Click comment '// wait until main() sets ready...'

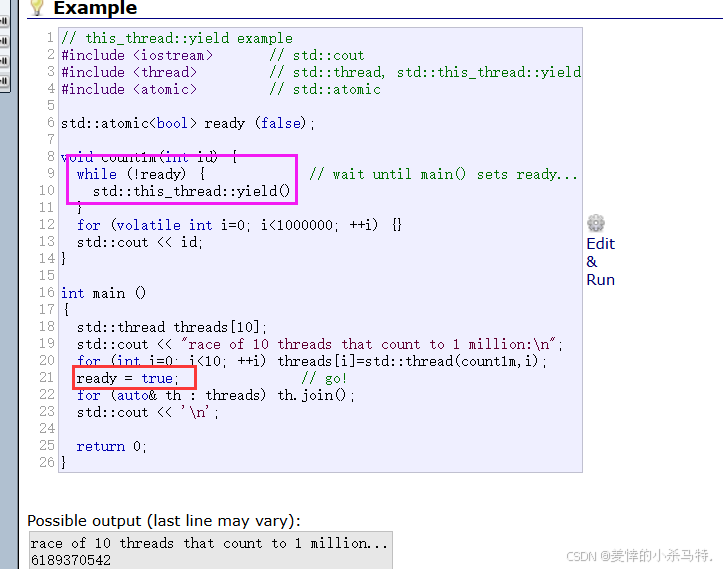tap(443, 174)
